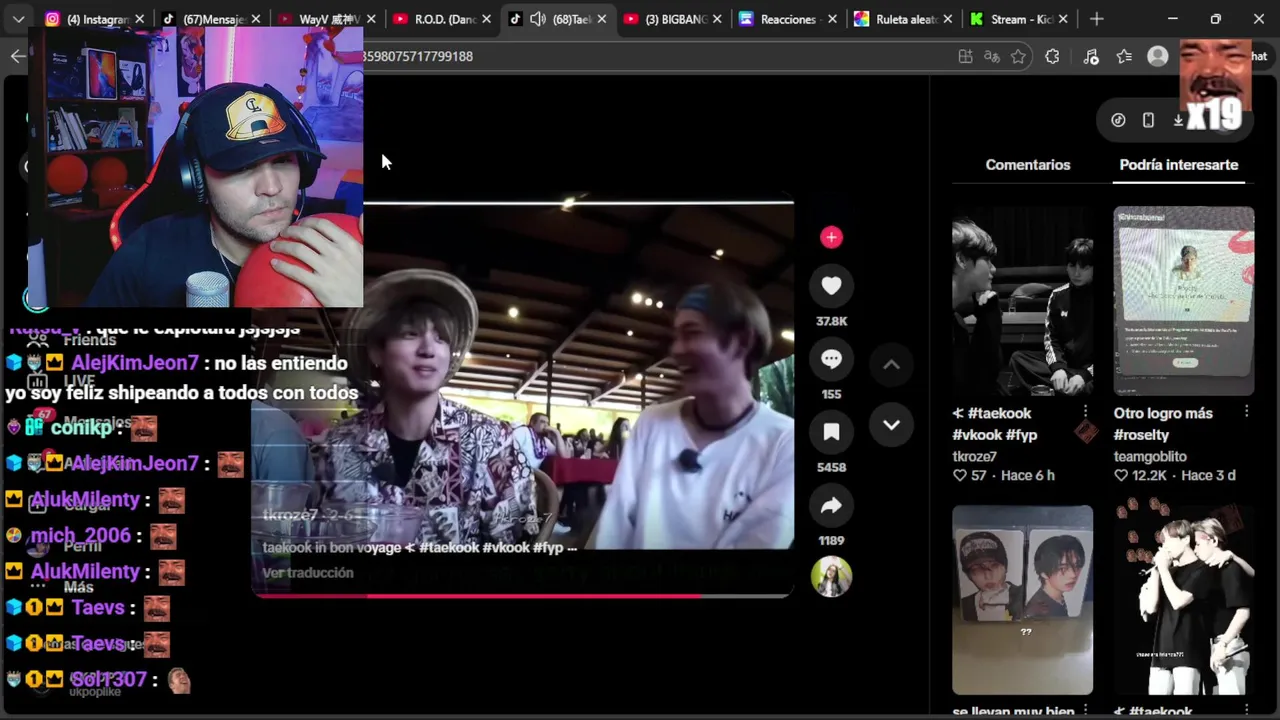
Task: Open the black-and-white taekook thumbnail
Action: 1022,301
